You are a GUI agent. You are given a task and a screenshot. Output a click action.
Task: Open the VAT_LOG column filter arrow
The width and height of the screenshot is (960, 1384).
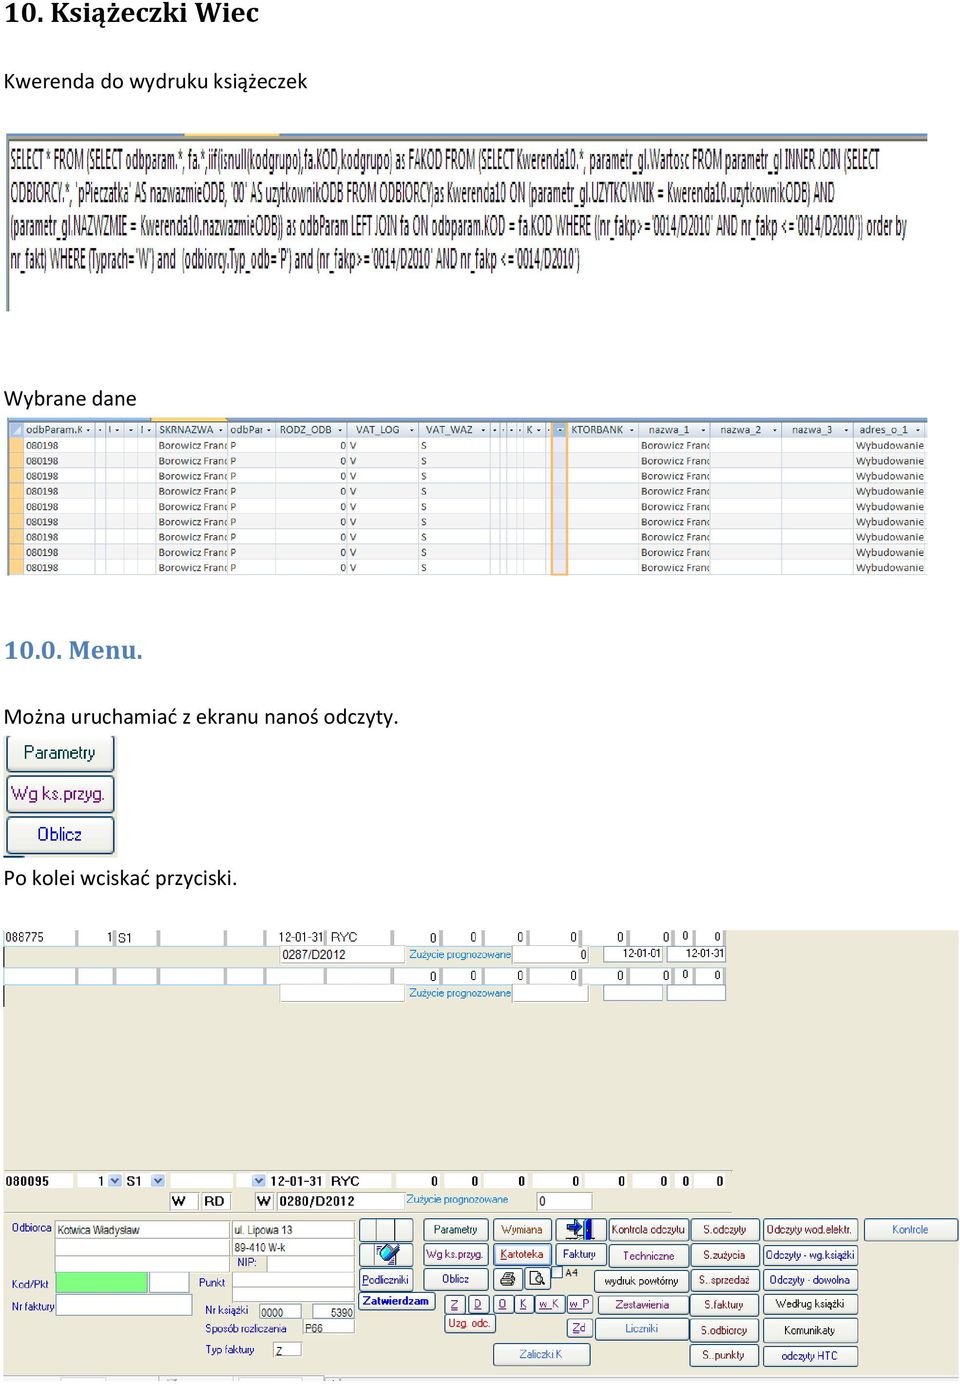pyautogui.click(x=412, y=430)
